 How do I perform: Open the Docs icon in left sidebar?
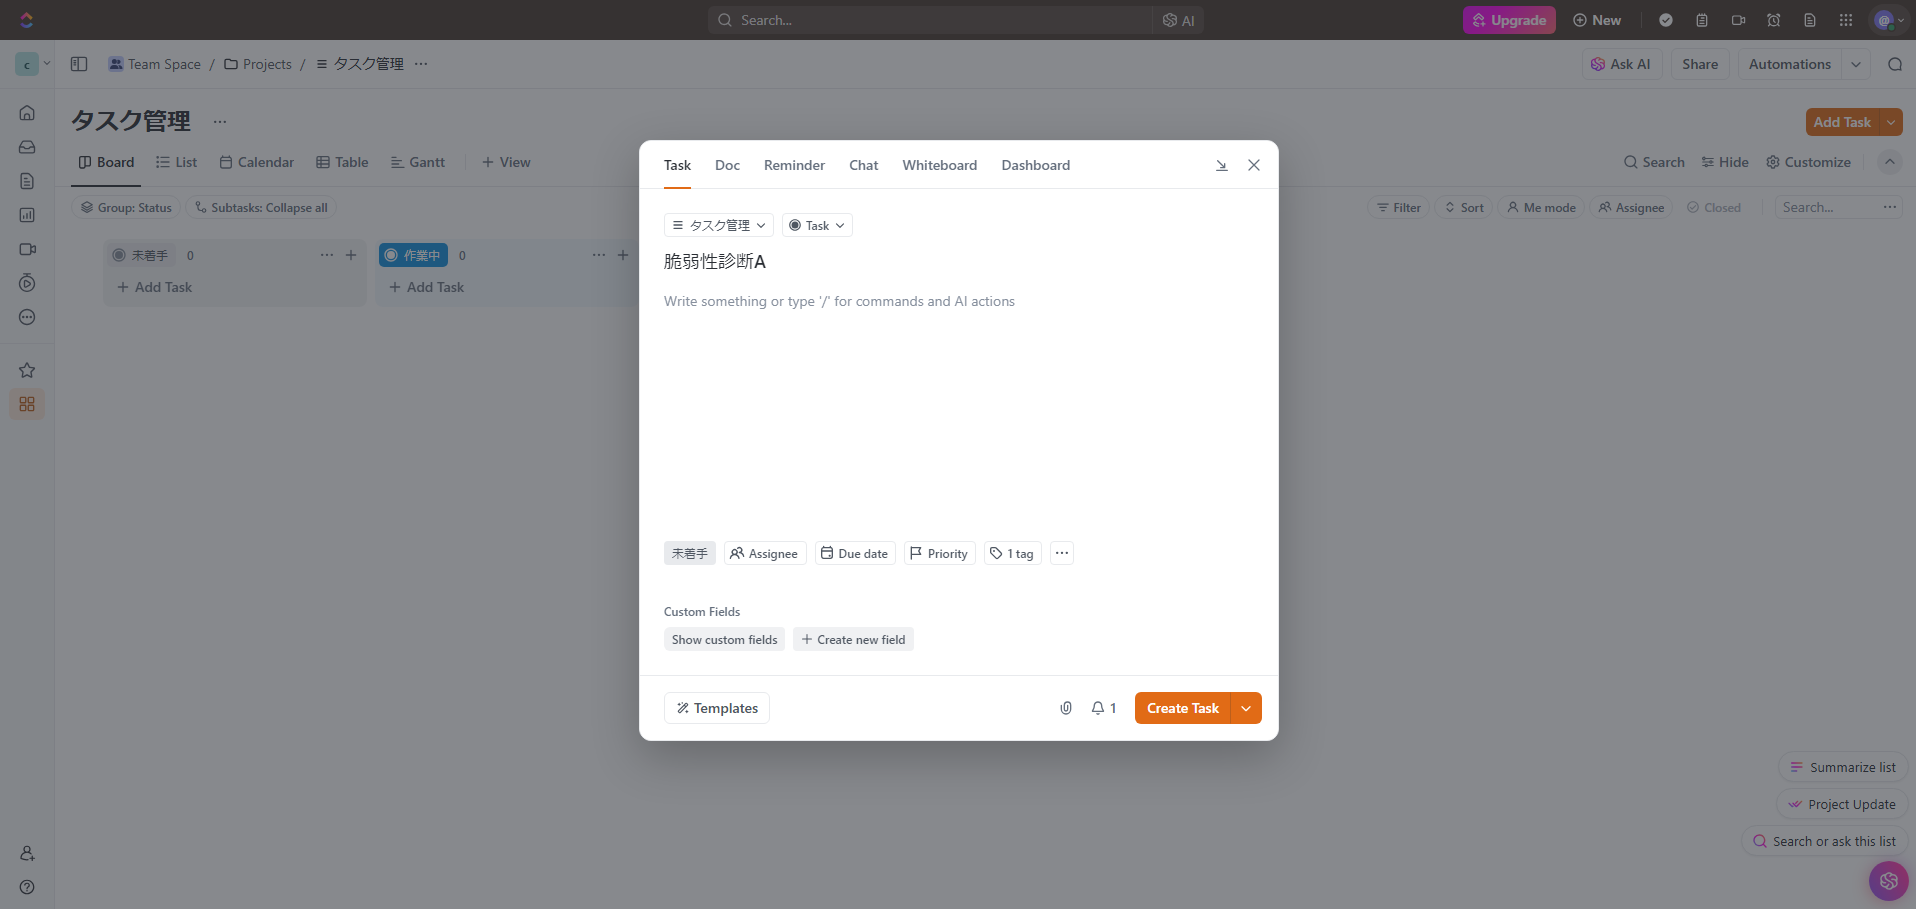click(27, 181)
